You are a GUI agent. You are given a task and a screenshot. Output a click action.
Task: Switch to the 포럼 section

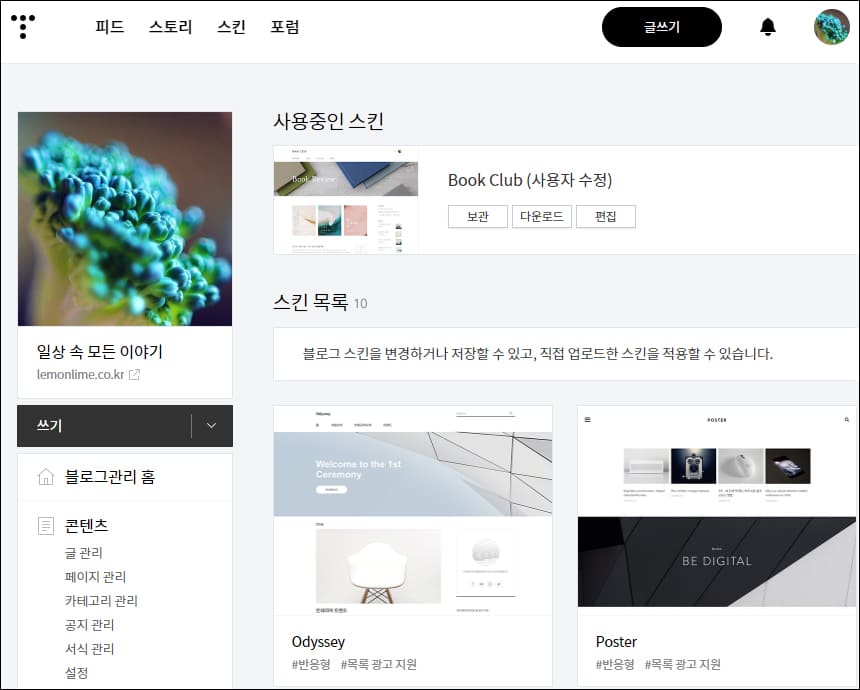click(x=286, y=27)
